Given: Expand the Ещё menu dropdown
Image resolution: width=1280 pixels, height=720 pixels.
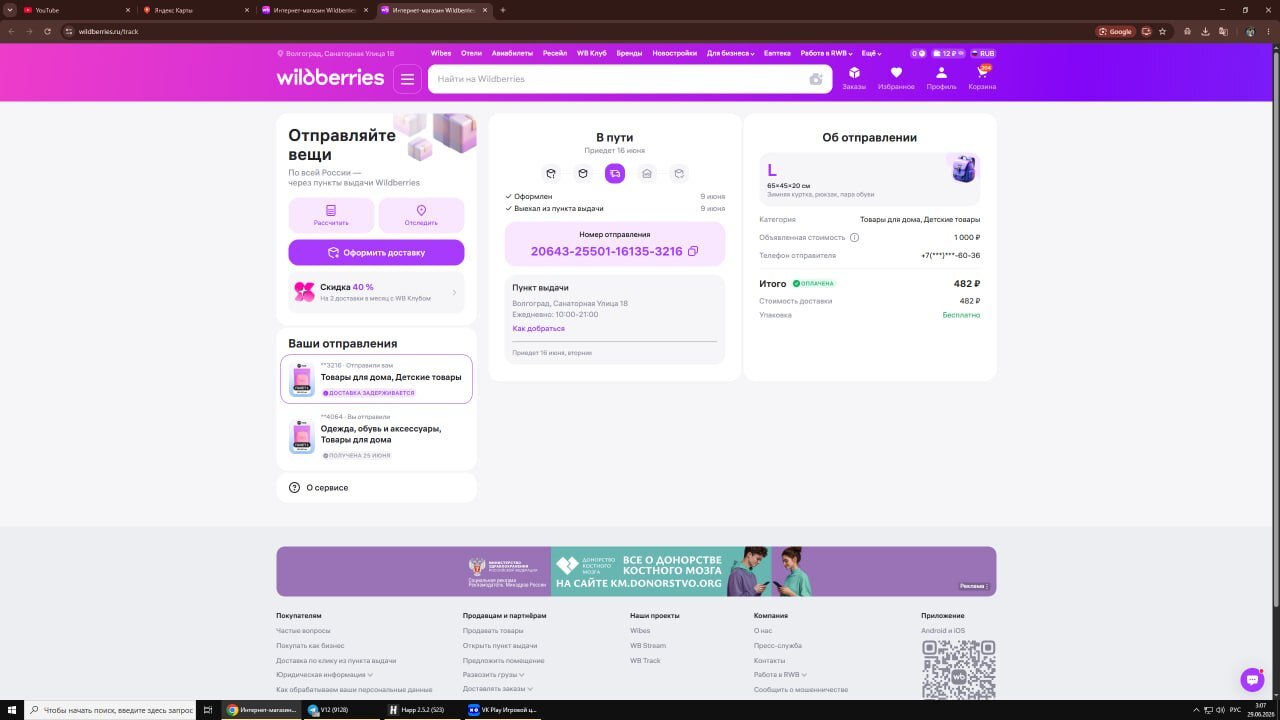Looking at the screenshot, I should click(x=871, y=53).
